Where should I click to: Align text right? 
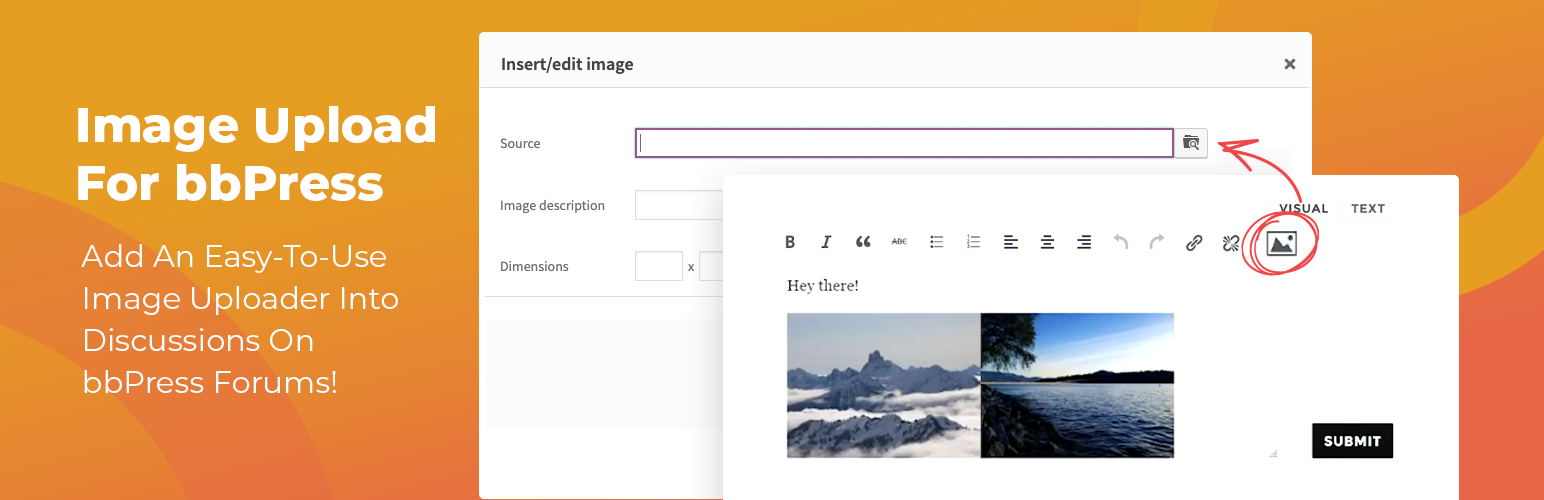tap(1084, 242)
